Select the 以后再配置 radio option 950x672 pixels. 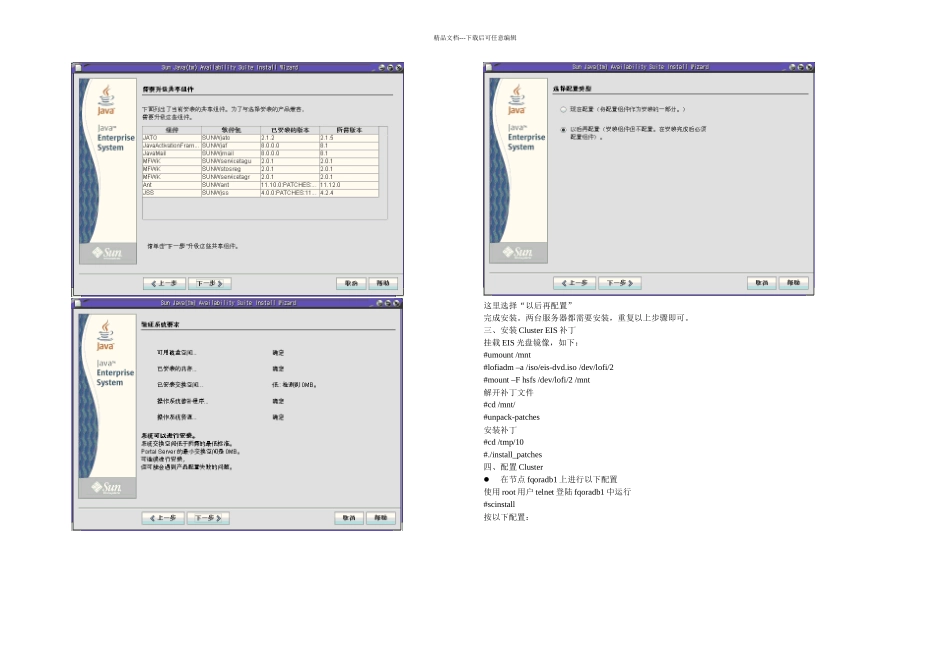(x=562, y=129)
